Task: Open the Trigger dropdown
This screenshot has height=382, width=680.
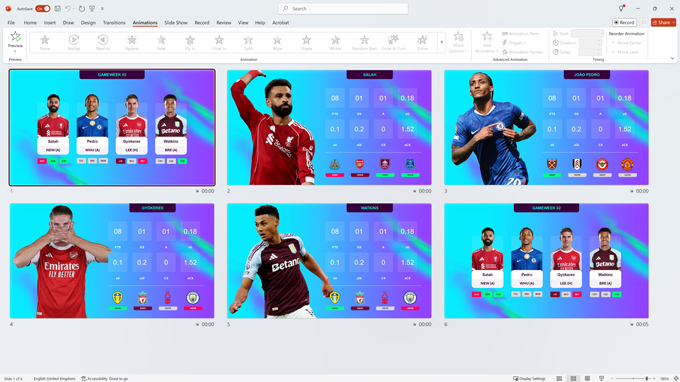Action: coord(514,43)
